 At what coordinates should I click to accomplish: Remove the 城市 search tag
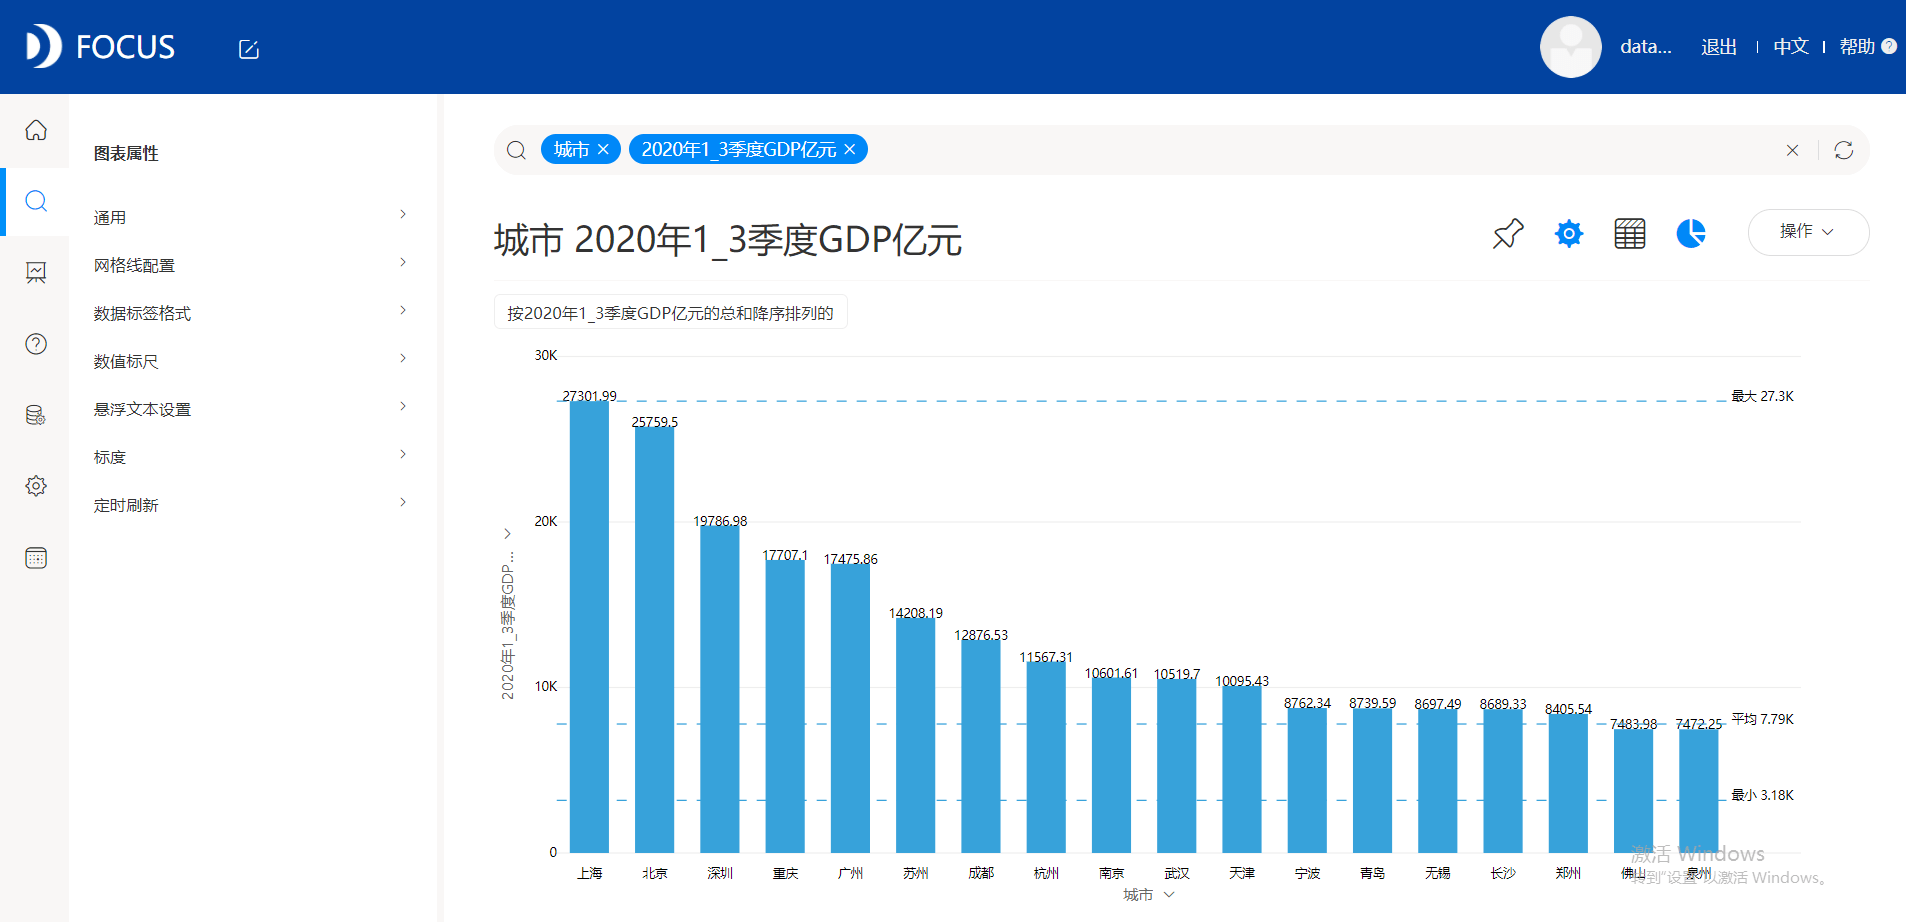click(603, 149)
